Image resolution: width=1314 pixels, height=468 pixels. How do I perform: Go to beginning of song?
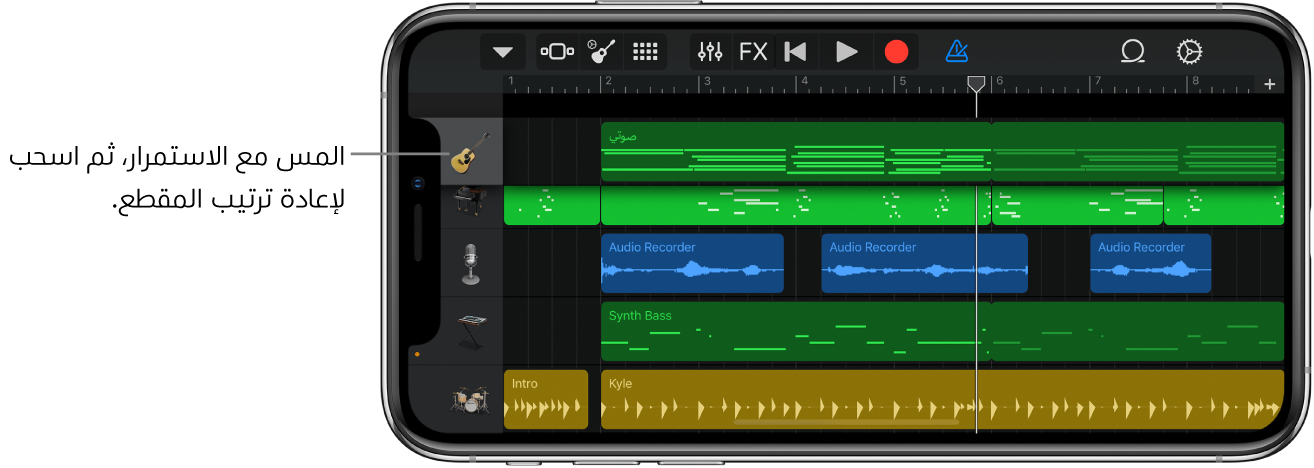796,52
